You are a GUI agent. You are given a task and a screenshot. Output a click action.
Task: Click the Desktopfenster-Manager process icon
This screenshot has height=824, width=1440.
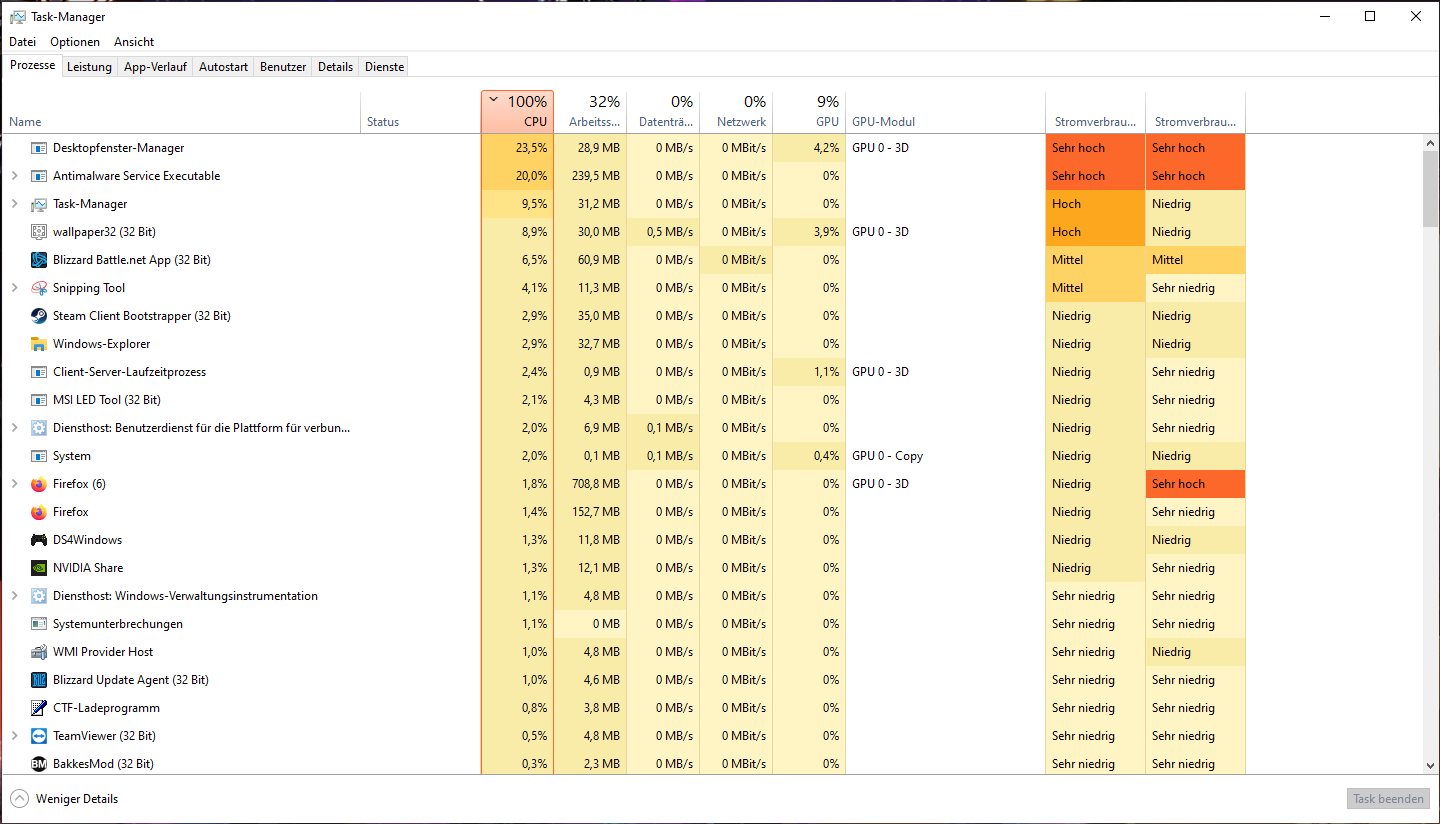click(x=39, y=148)
